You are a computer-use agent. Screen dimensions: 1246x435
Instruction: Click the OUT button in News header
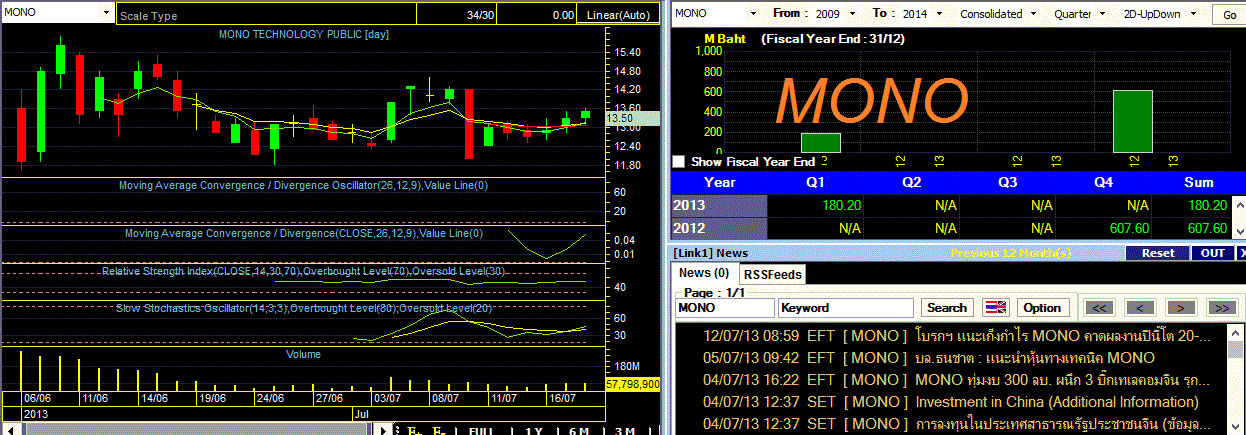coord(1213,253)
